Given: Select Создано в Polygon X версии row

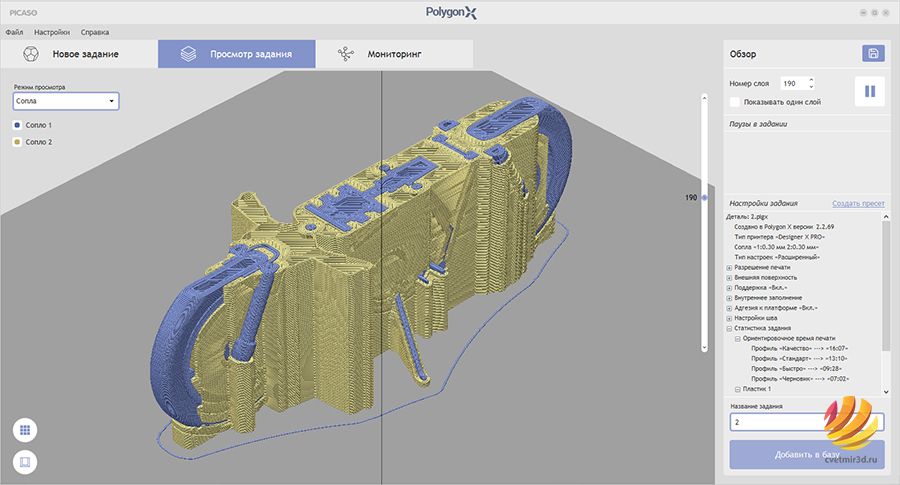Looking at the screenshot, I should point(784,227).
